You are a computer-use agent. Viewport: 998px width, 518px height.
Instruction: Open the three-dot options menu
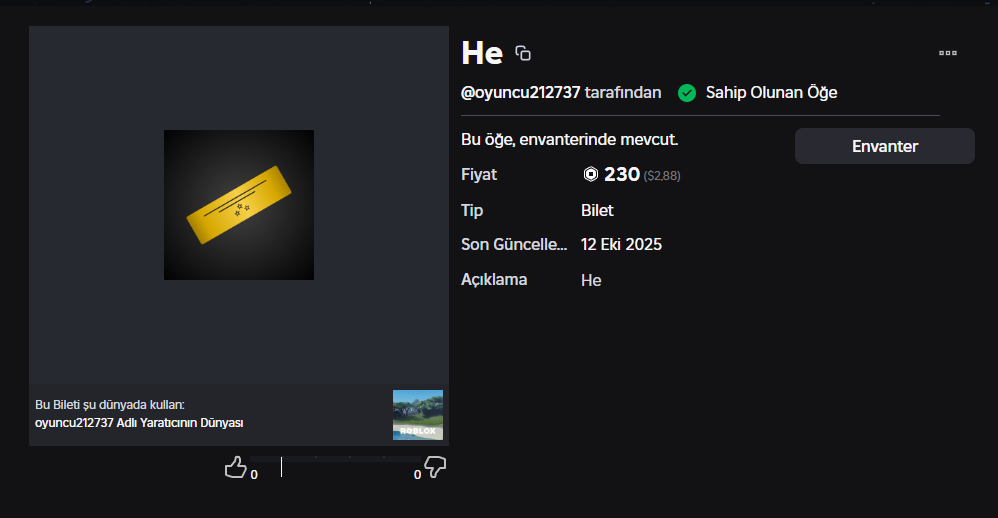pos(948,53)
